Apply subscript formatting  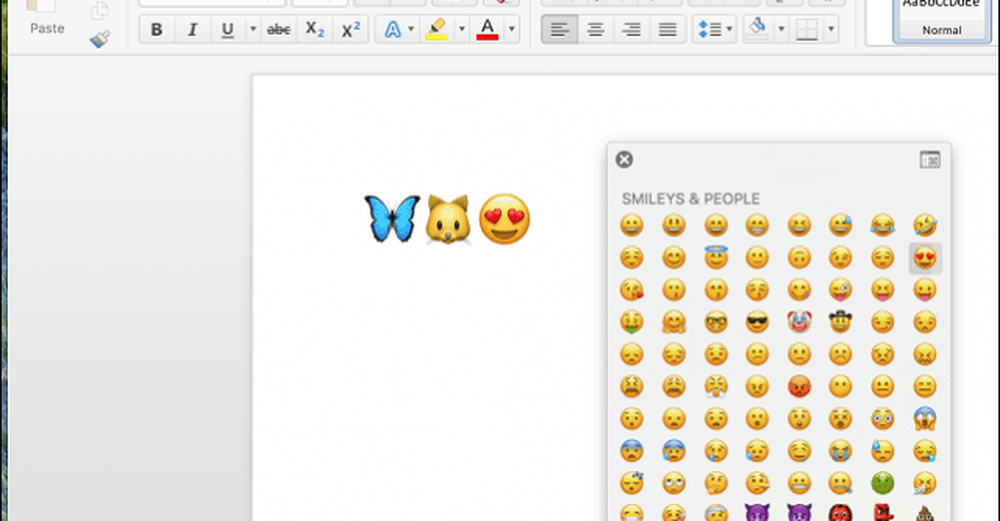coord(314,30)
